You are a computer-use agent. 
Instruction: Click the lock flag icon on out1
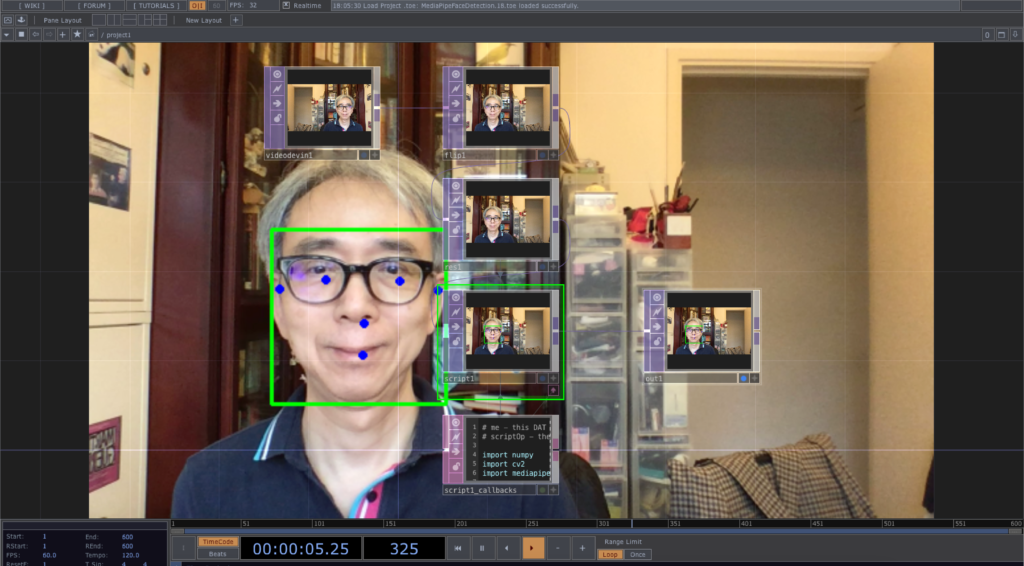coord(656,341)
